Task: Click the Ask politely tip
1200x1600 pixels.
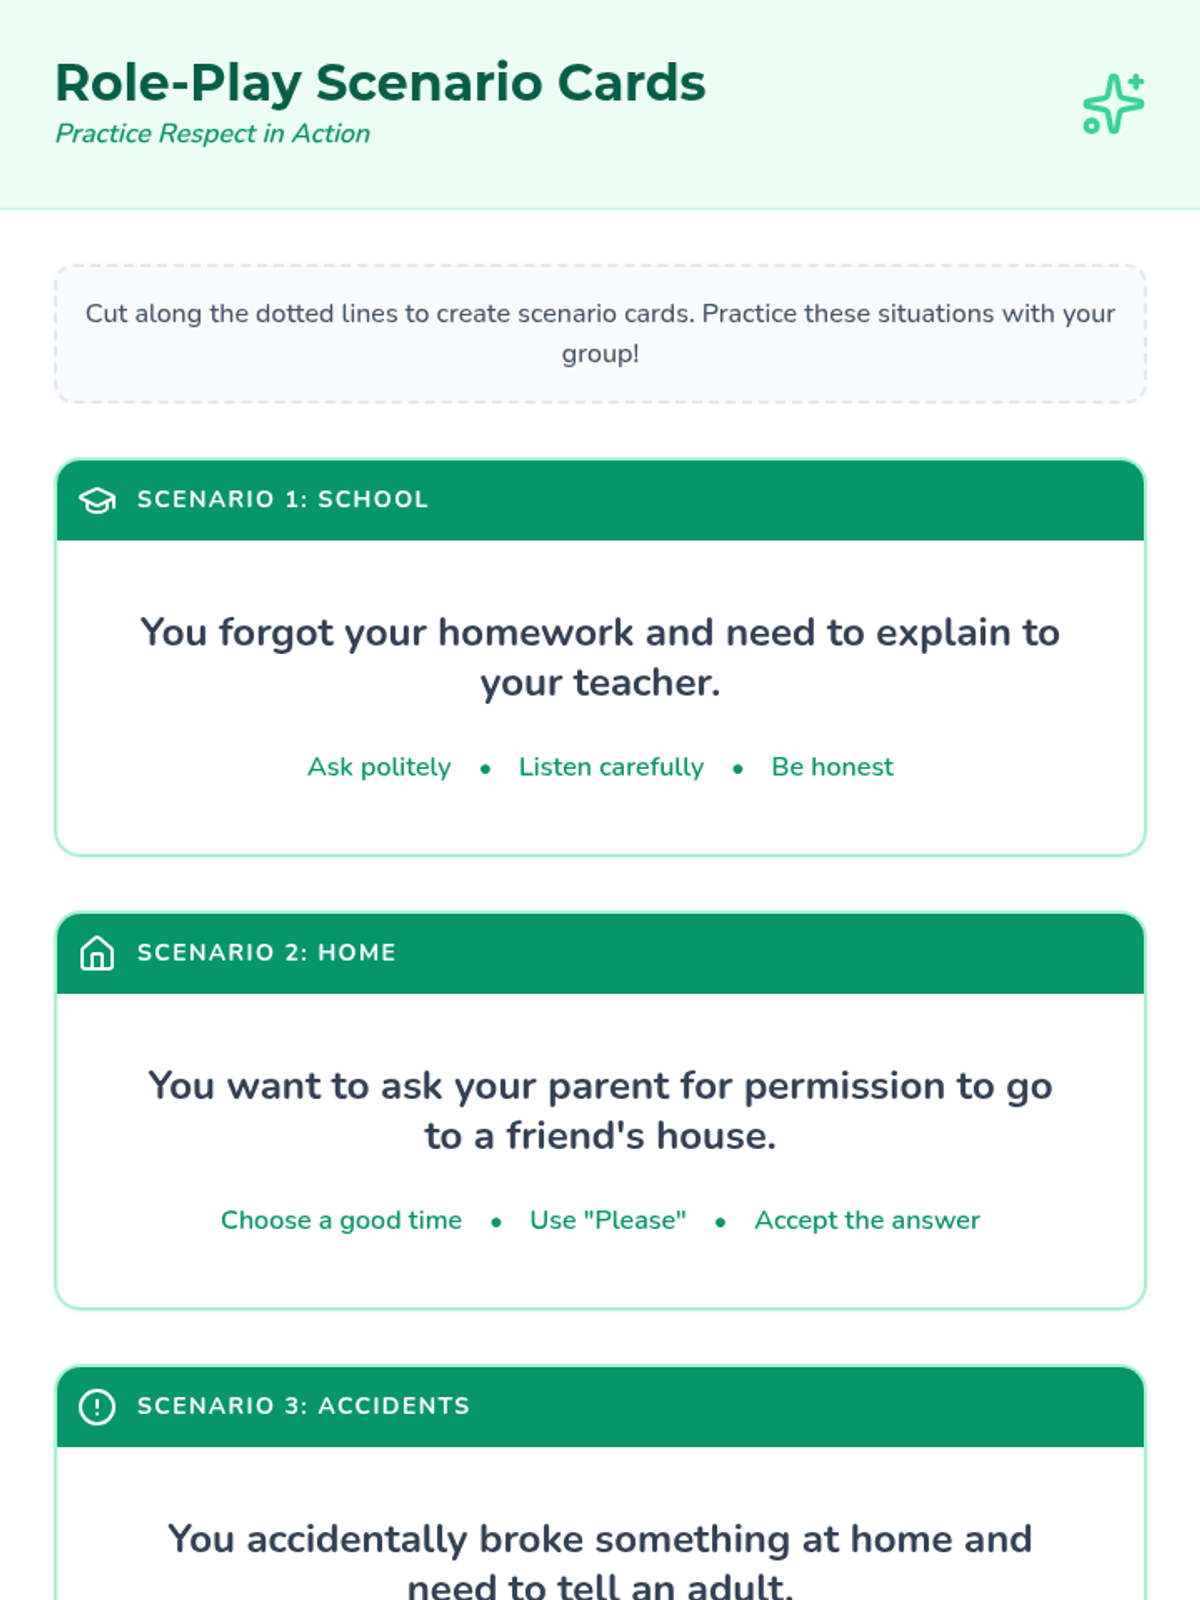Action: (379, 767)
